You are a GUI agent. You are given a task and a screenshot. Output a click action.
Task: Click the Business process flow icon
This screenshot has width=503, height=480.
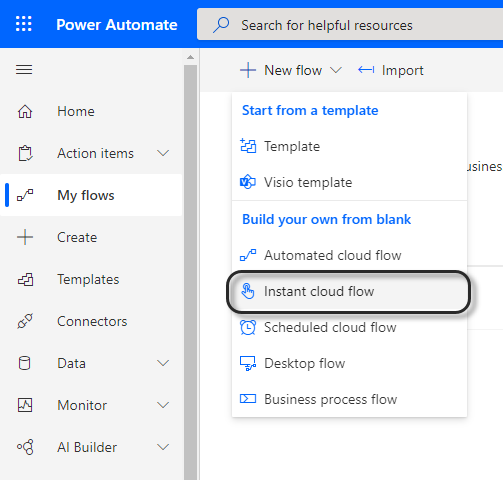[x=248, y=399]
